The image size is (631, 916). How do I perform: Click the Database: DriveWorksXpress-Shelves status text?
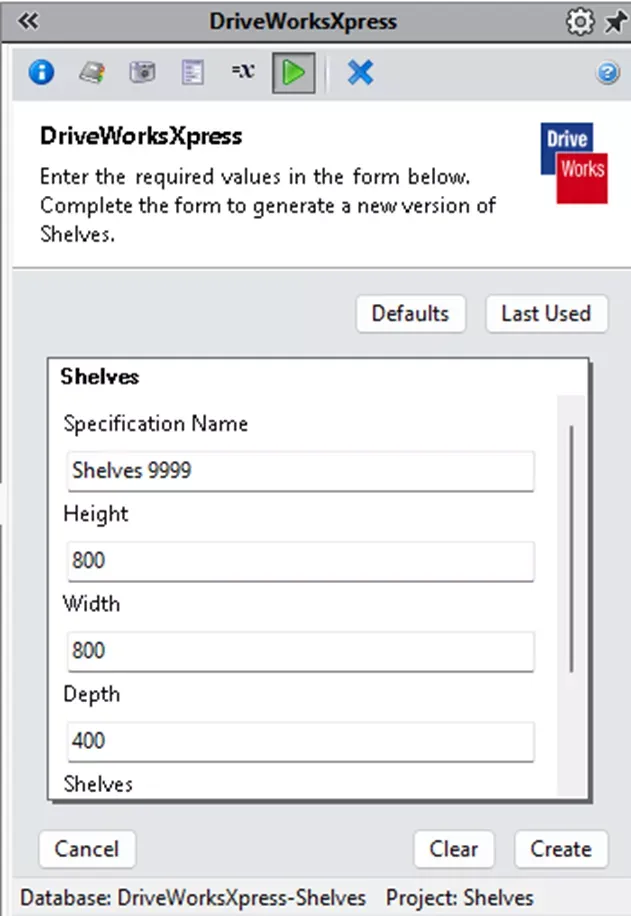(193, 898)
